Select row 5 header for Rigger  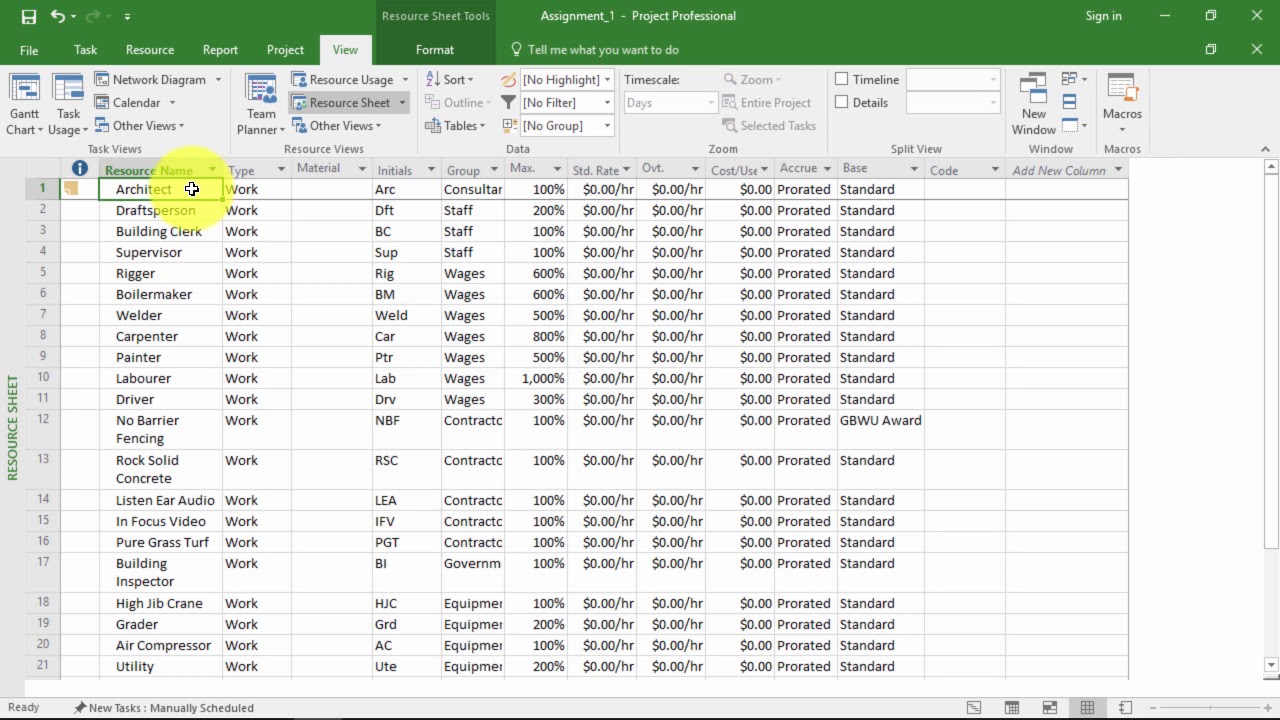click(x=43, y=273)
